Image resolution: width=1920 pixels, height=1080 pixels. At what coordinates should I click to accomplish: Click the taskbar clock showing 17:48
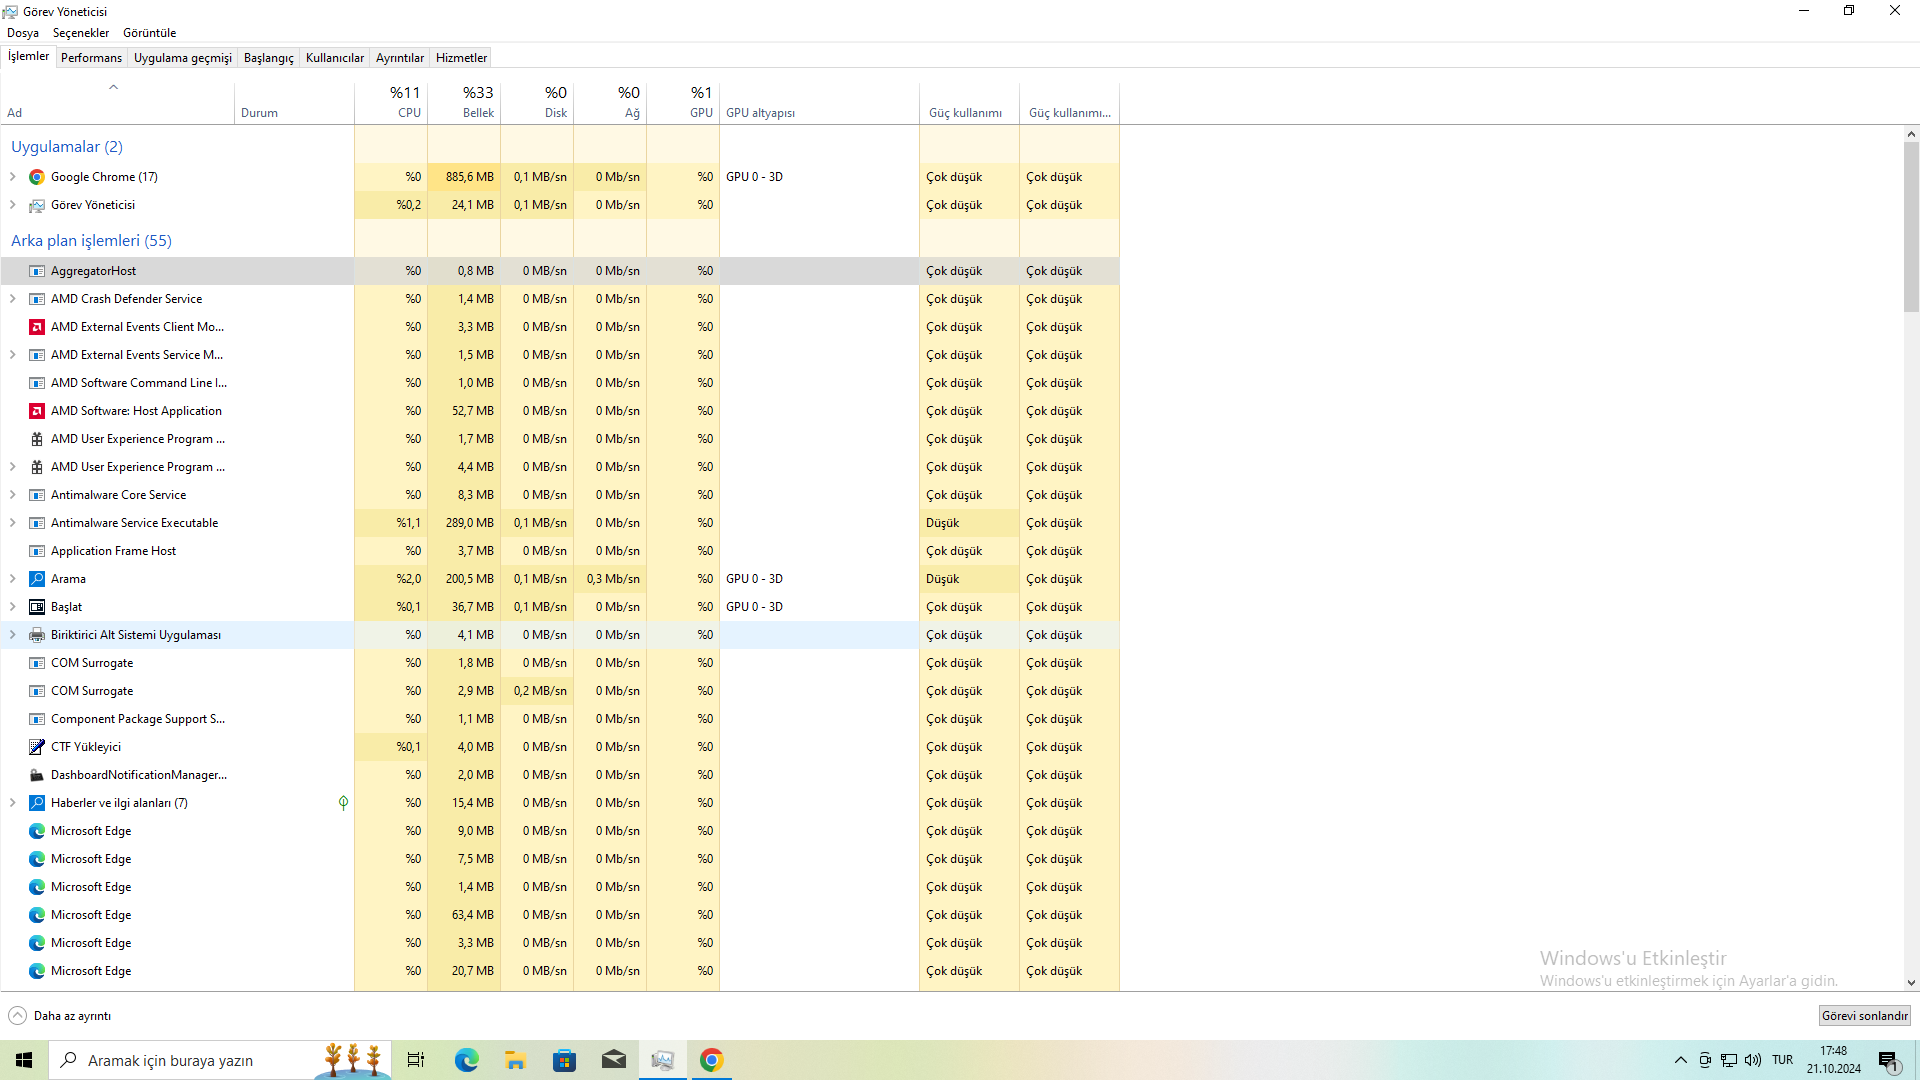pyautogui.click(x=1833, y=1060)
